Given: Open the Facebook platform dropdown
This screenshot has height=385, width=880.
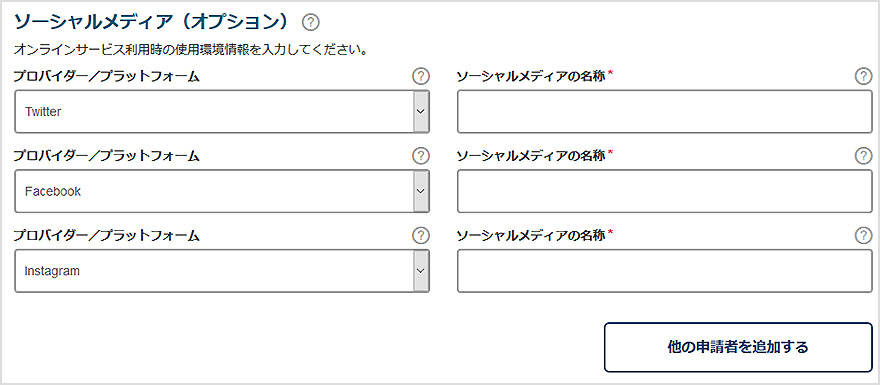Looking at the screenshot, I should (222, 191).
